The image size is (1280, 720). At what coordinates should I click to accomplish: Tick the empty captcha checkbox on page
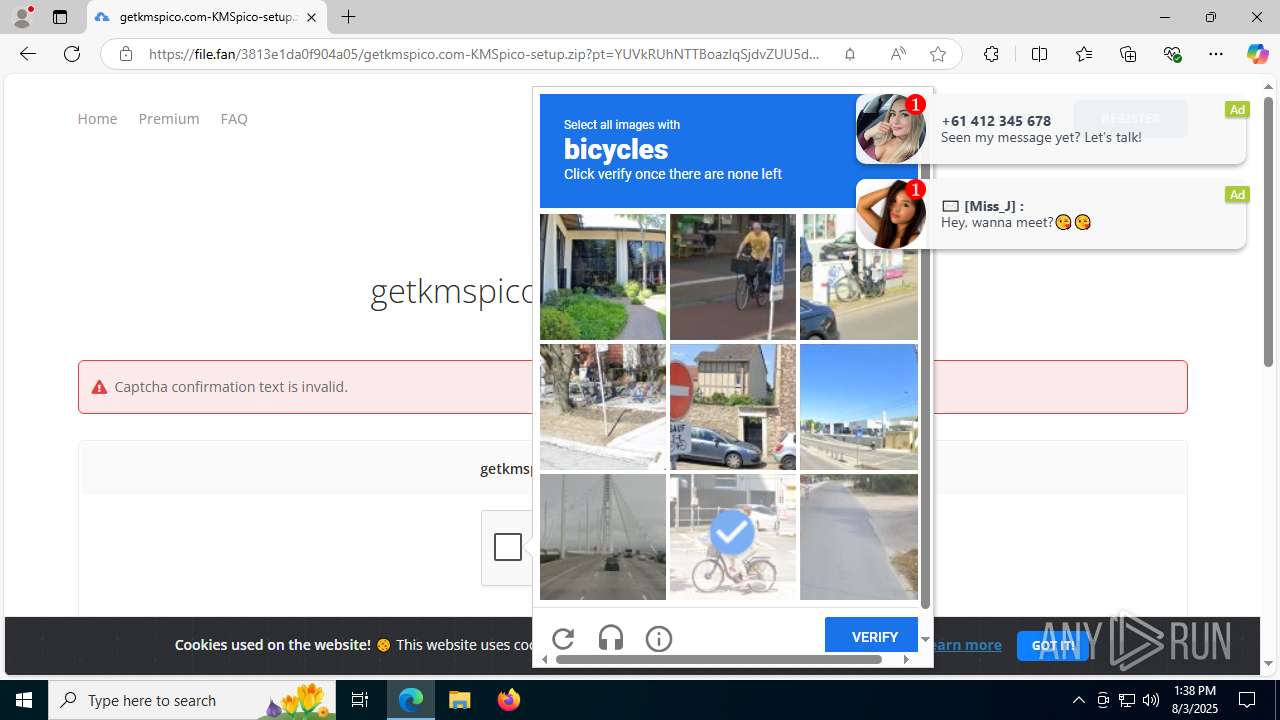click(508, 547)
